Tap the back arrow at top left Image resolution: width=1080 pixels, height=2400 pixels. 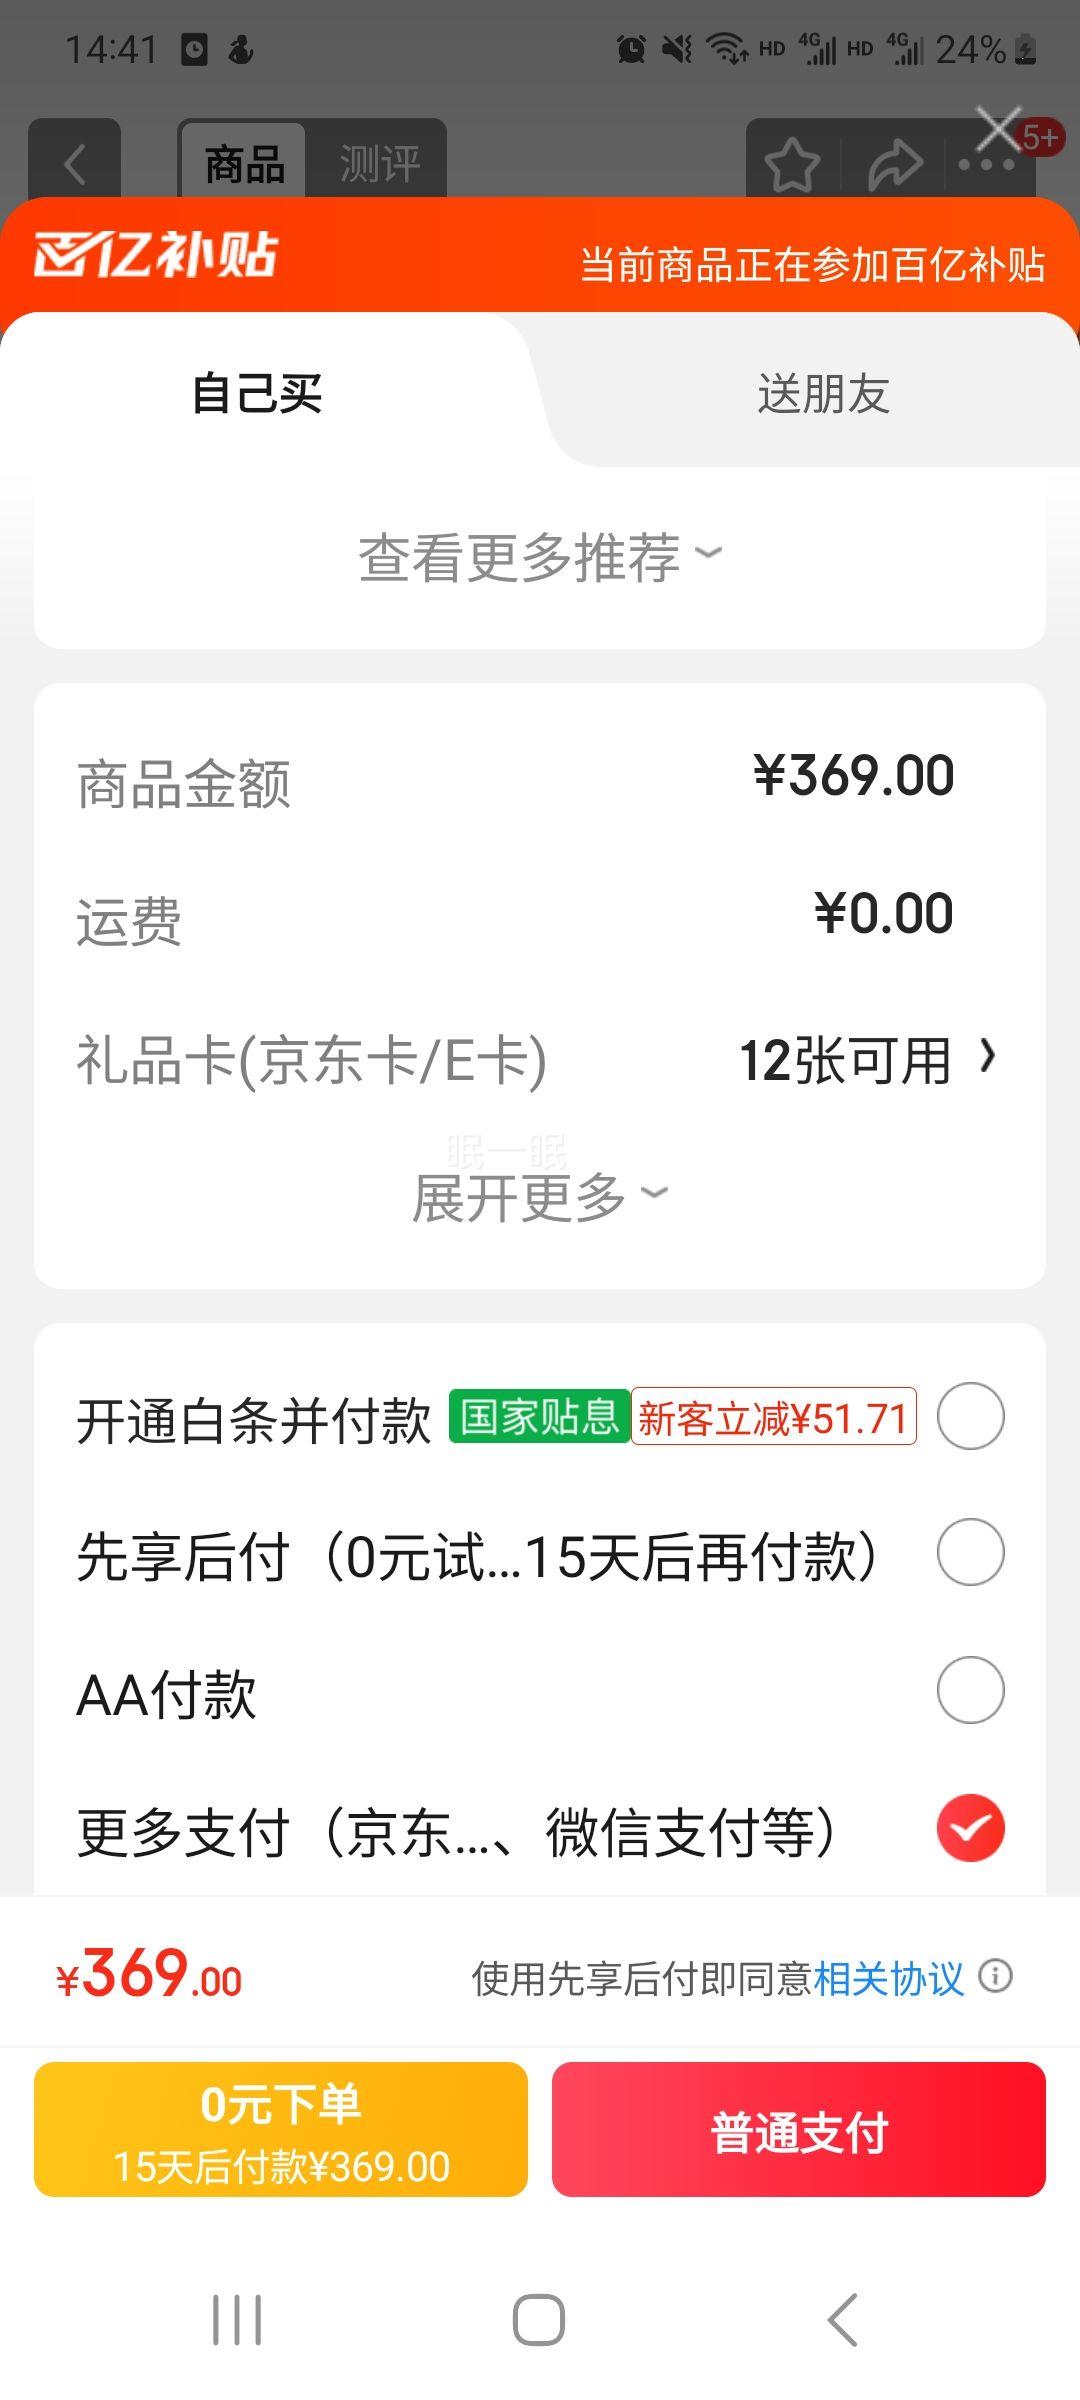pos(75,163)
